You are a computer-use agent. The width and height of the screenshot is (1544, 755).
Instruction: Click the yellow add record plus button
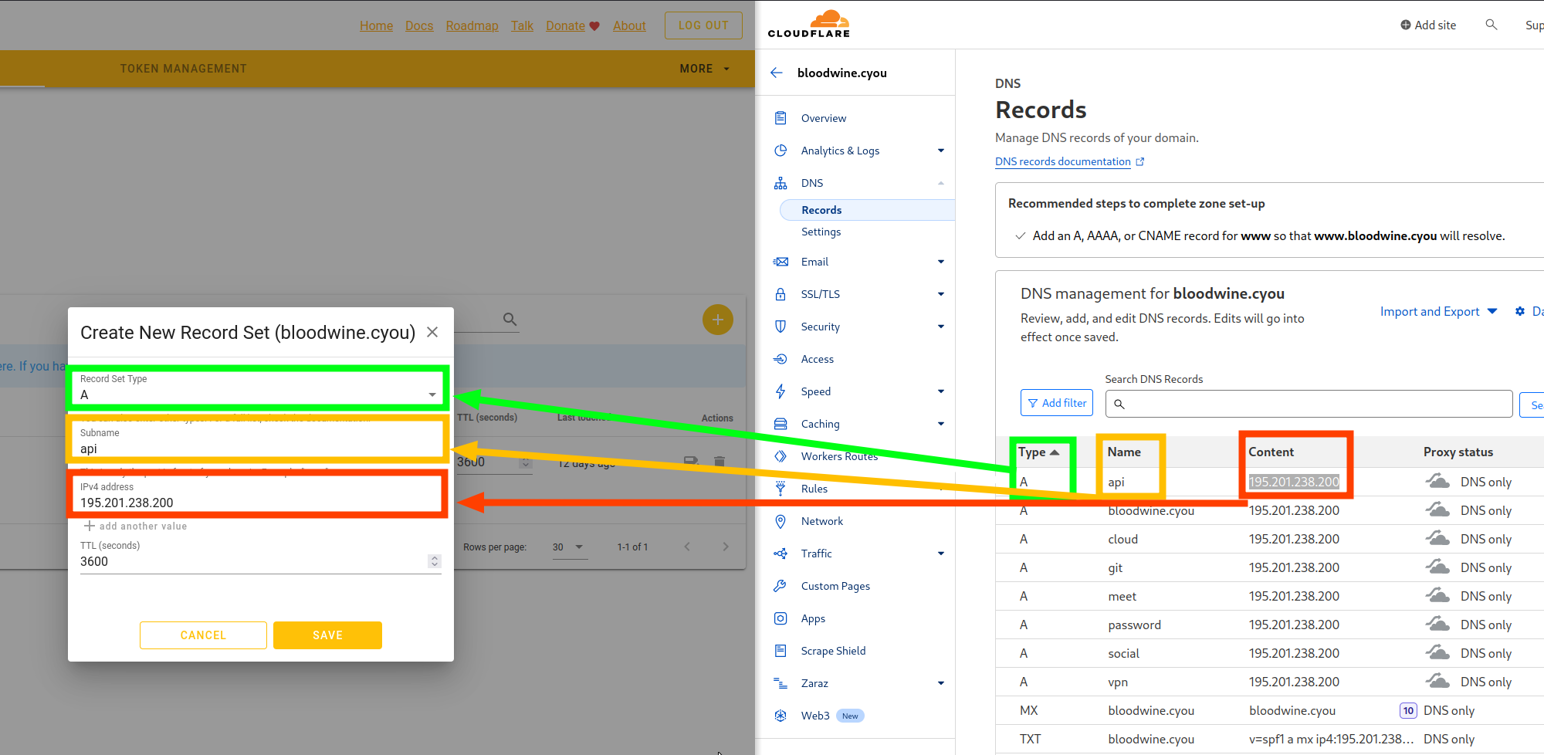pyautogui.click(x=717, y=319)
